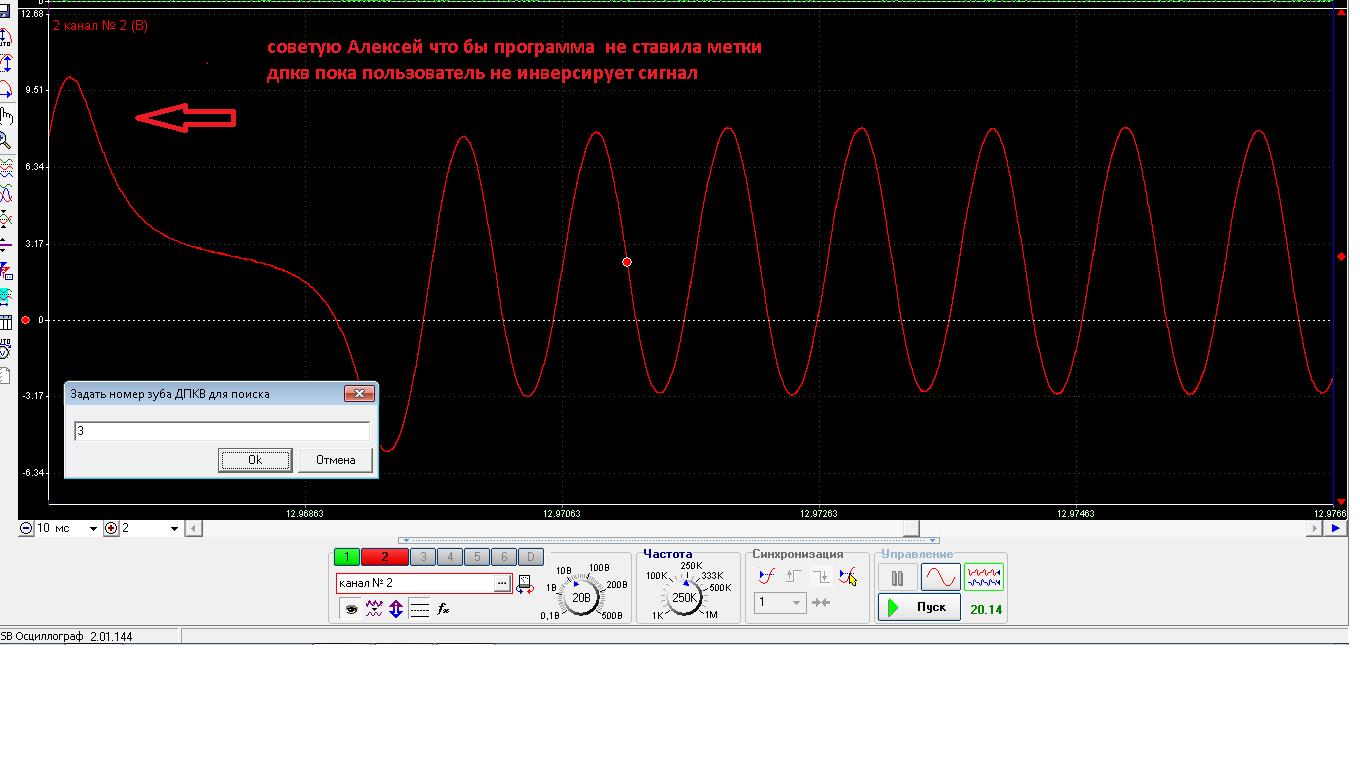This screenshot has width=1360, height=768.
Task: Select the magnifier zoom tool
Action: point(5,141)
